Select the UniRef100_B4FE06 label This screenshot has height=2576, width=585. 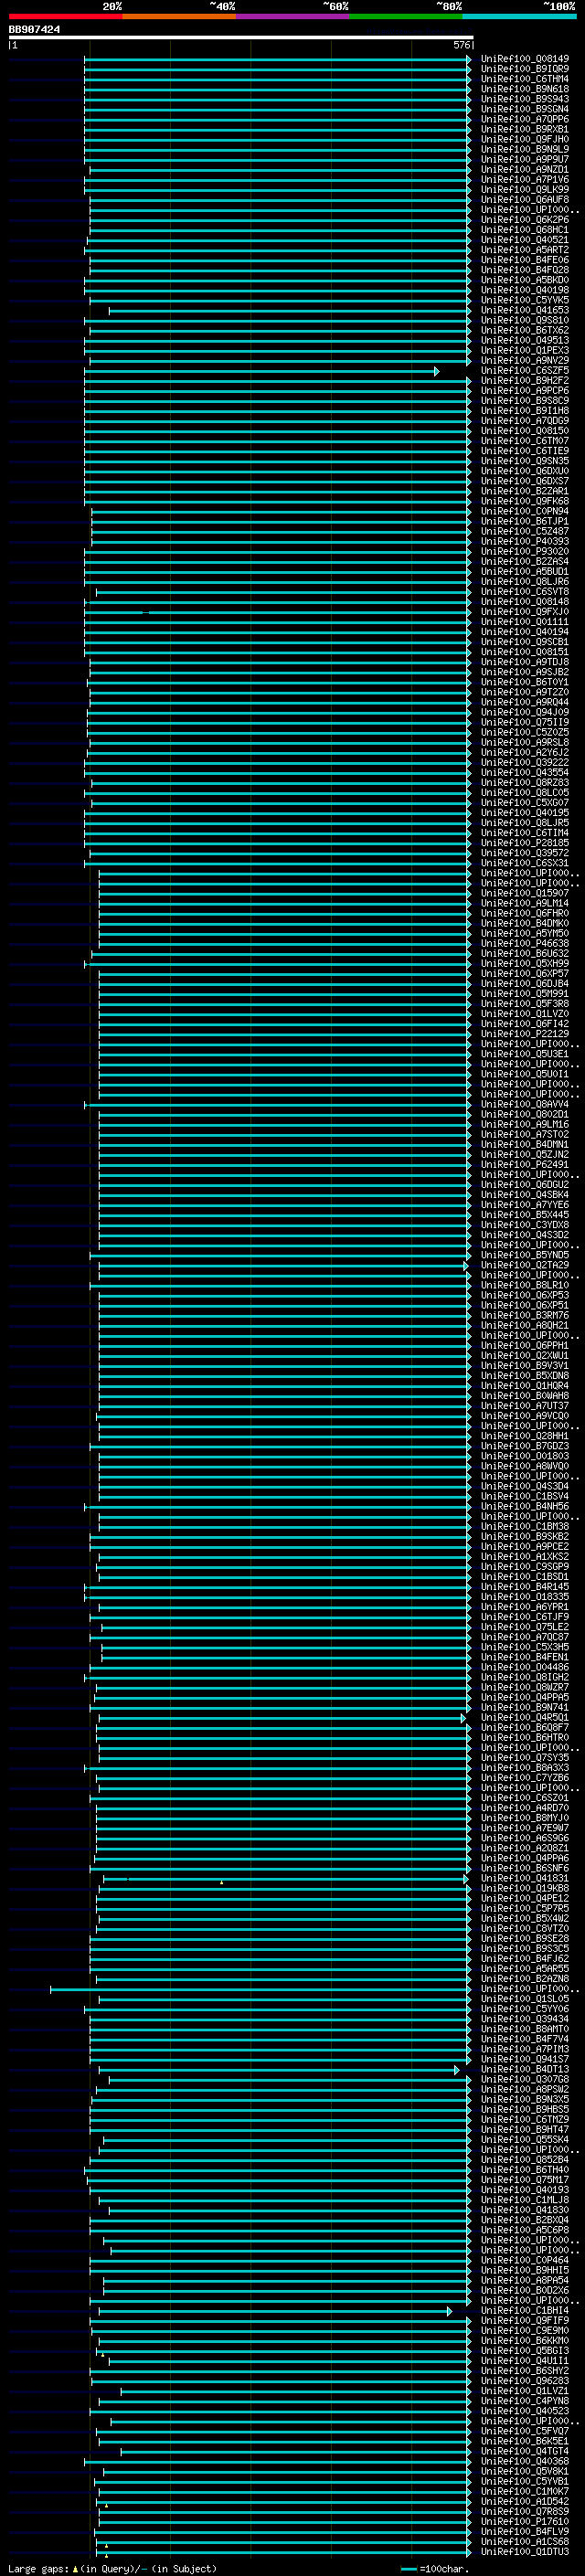point(525,260)
